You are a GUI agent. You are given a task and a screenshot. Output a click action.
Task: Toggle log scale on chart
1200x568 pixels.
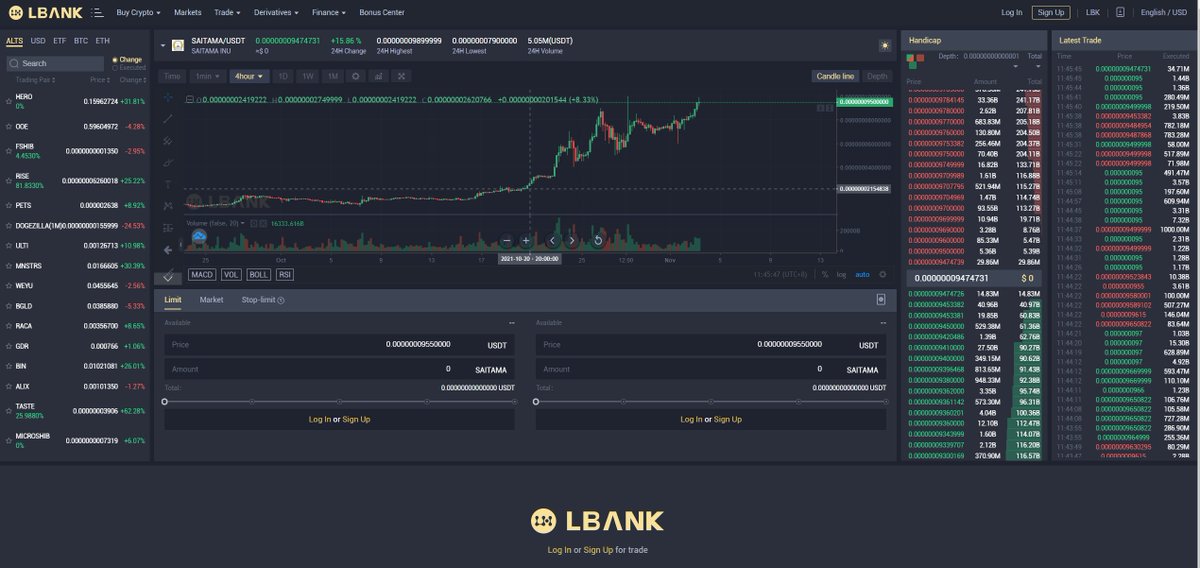tap(841, 273)
